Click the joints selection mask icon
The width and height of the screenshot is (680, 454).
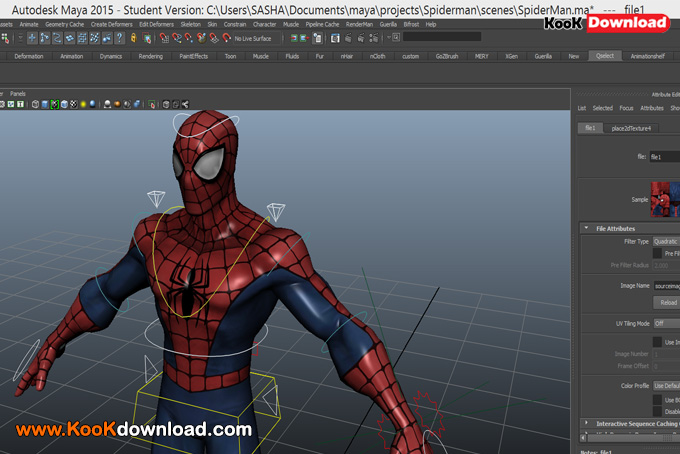[45, 39]
